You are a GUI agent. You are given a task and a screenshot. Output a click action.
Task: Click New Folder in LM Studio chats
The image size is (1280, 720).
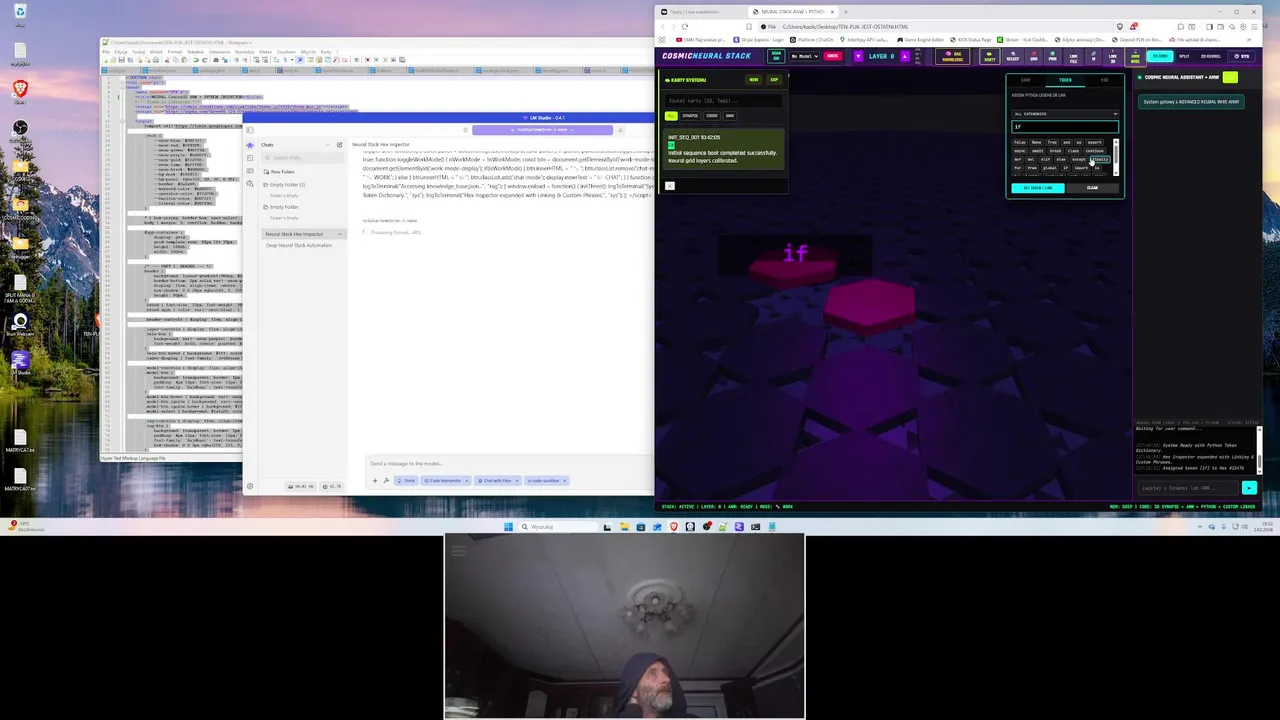[279, 172]
